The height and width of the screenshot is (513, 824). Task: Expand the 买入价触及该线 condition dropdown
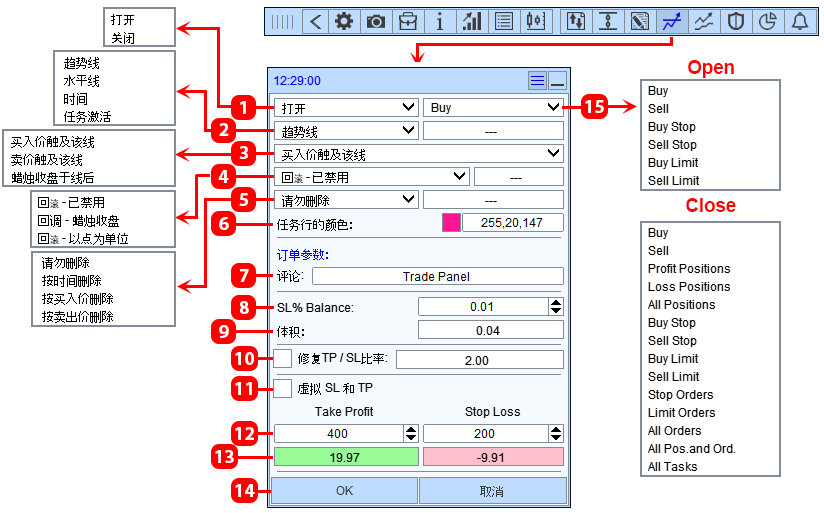(x=419, y=154)
